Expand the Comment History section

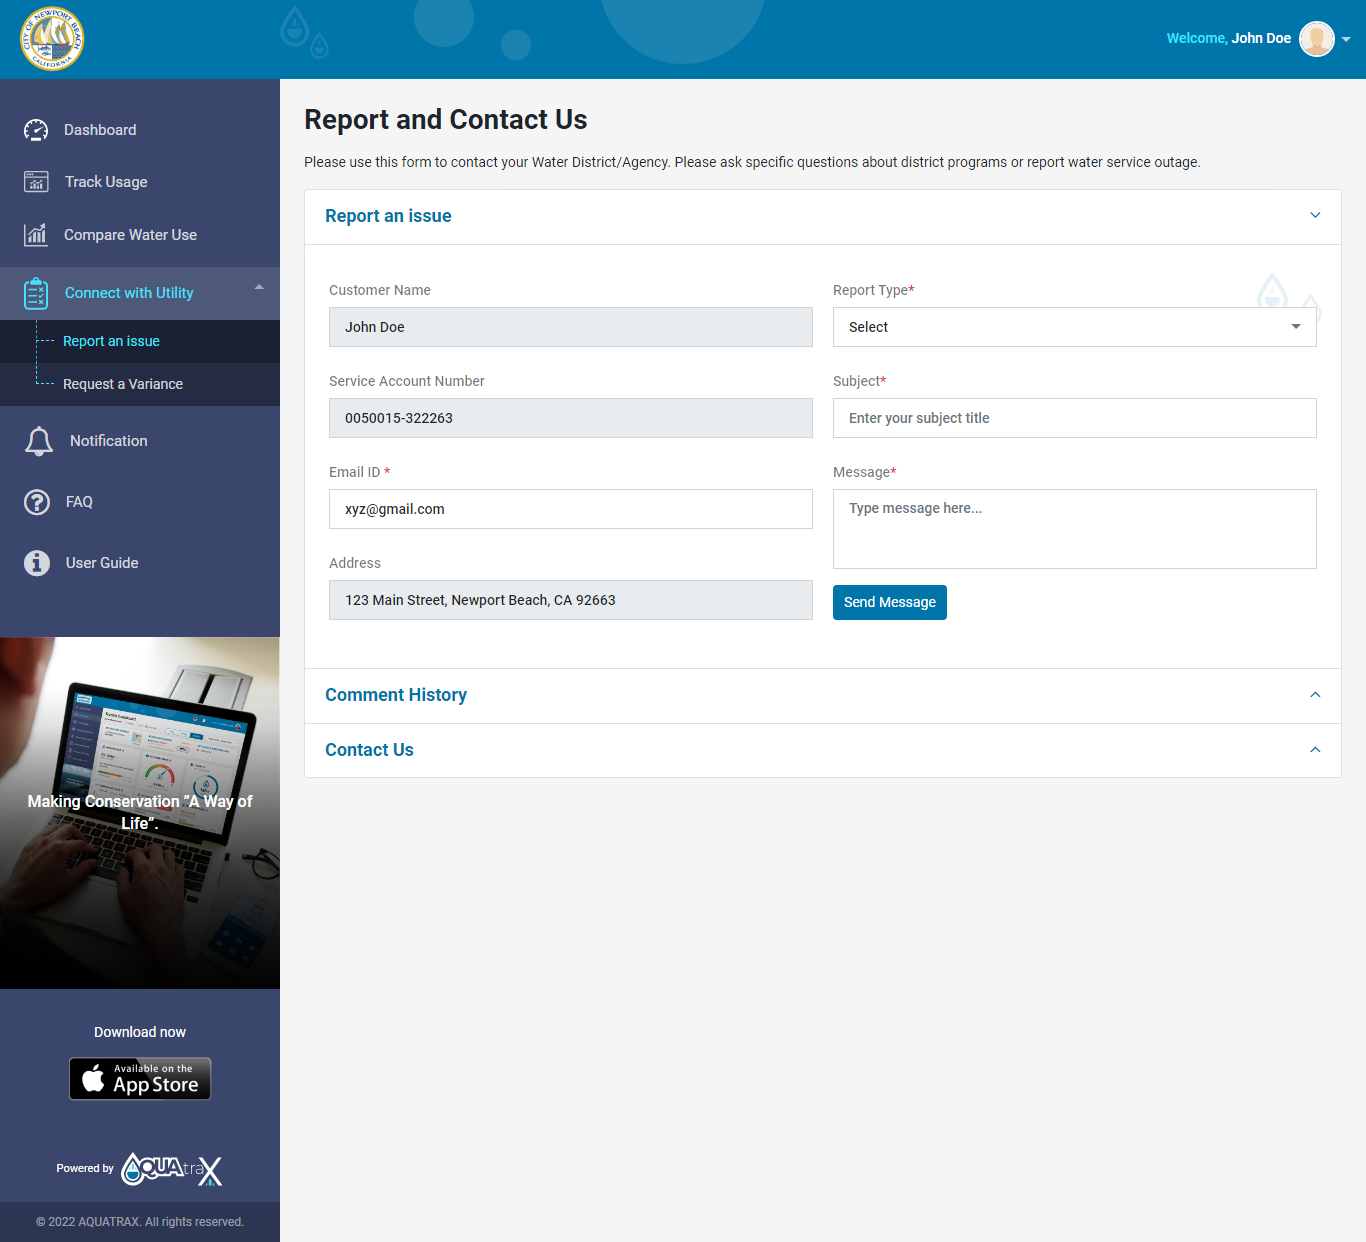[1315, 695]
